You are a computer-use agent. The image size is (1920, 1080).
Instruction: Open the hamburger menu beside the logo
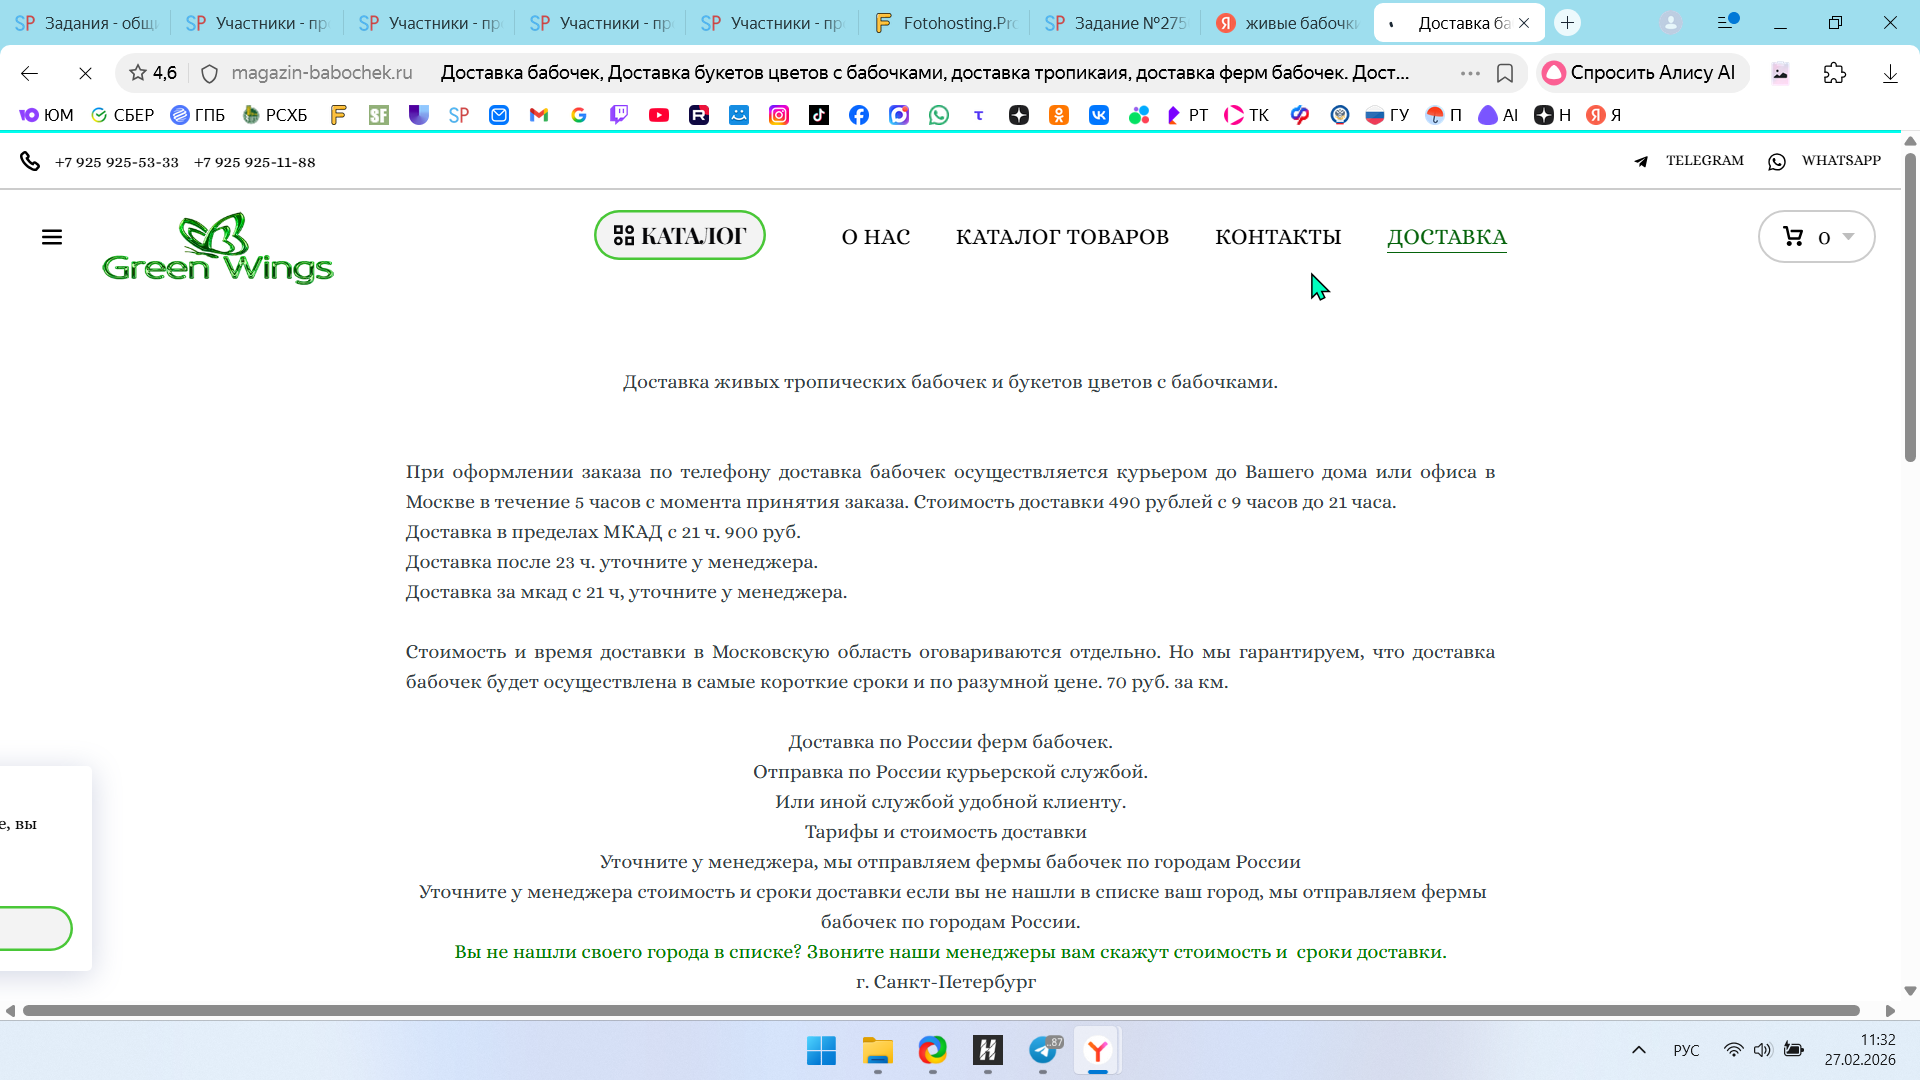(52, 237)
